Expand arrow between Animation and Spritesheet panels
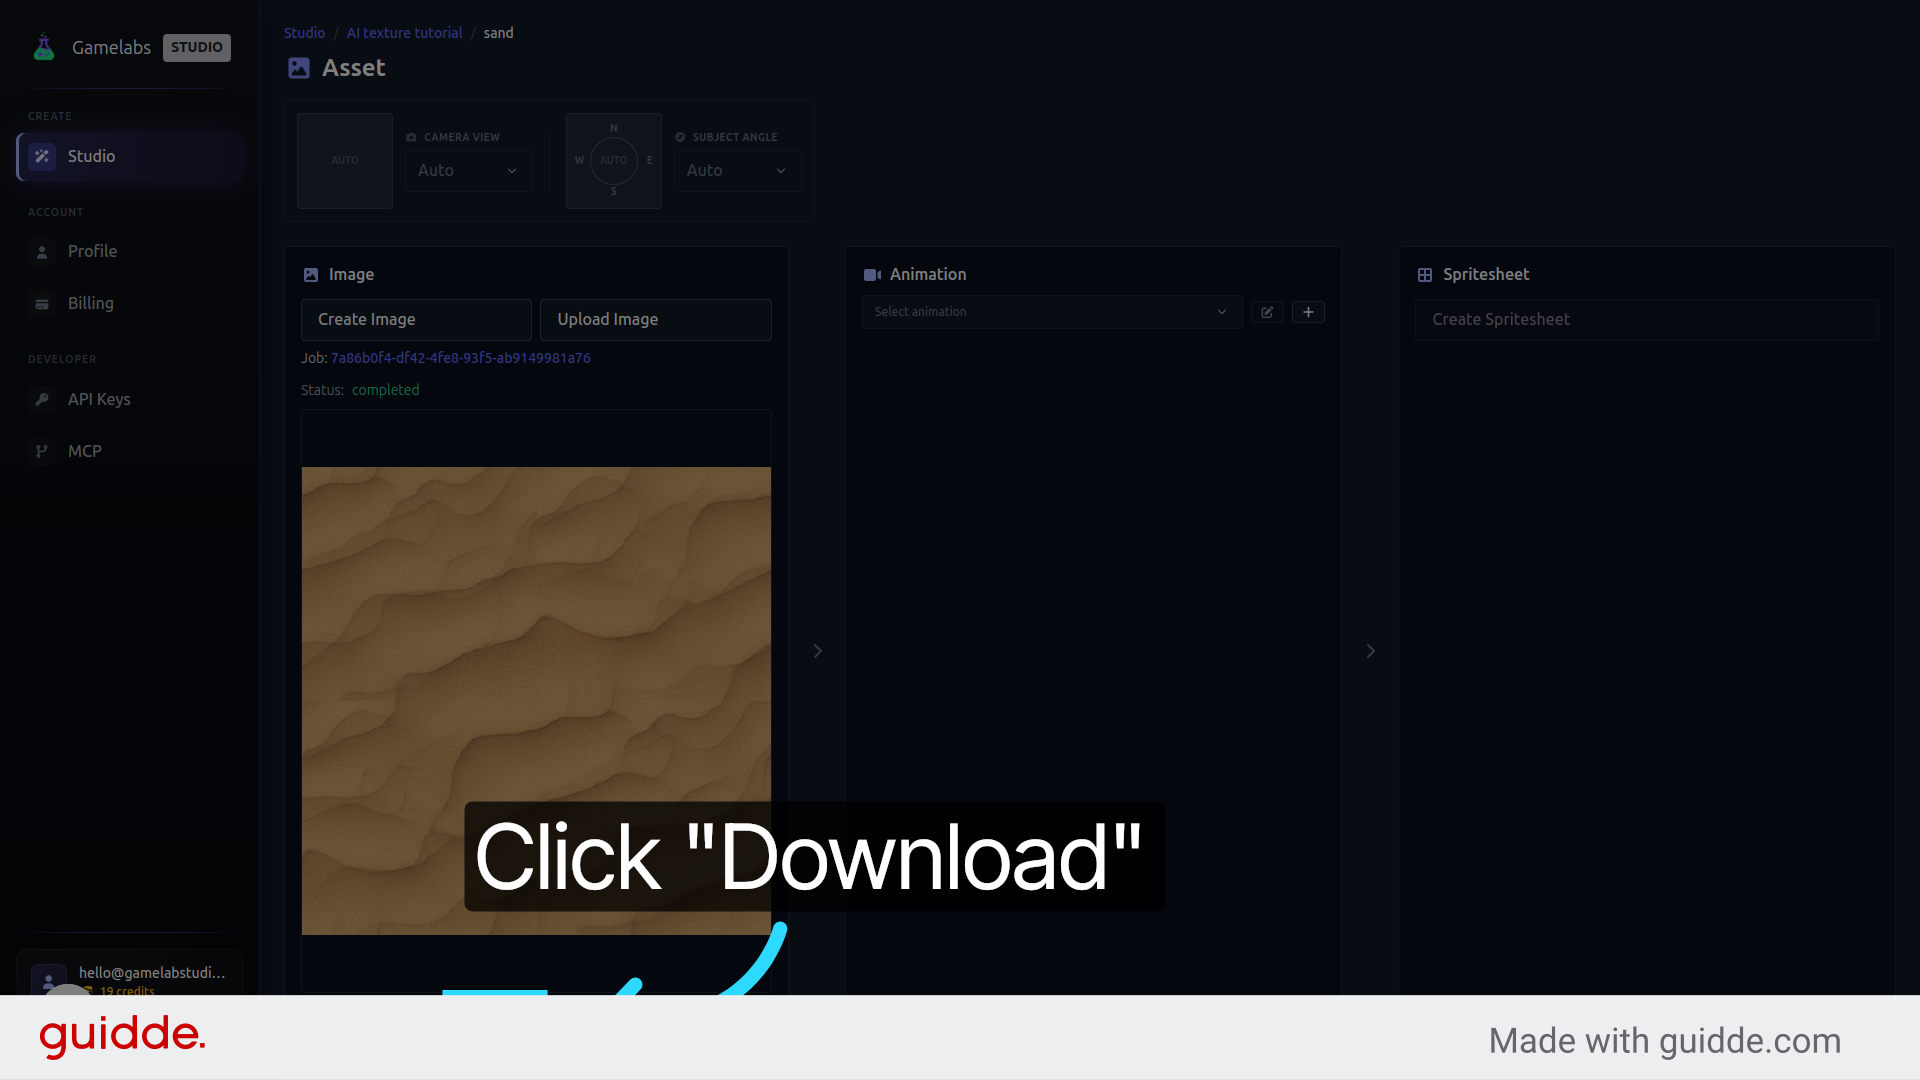The height and width of the screenshot is (1080, 1920). pyautogui.click(x=1370, y=651)
